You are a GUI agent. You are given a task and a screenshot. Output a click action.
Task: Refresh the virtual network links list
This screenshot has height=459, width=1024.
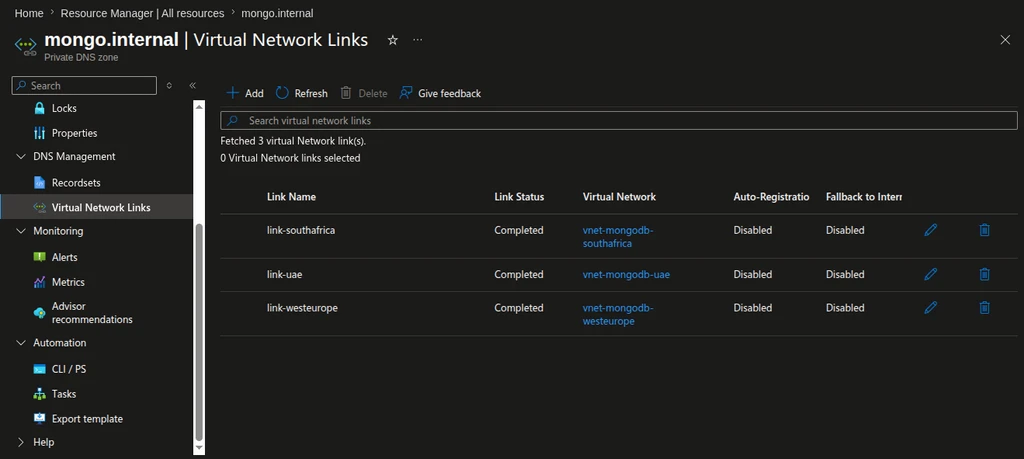[302, 93]
